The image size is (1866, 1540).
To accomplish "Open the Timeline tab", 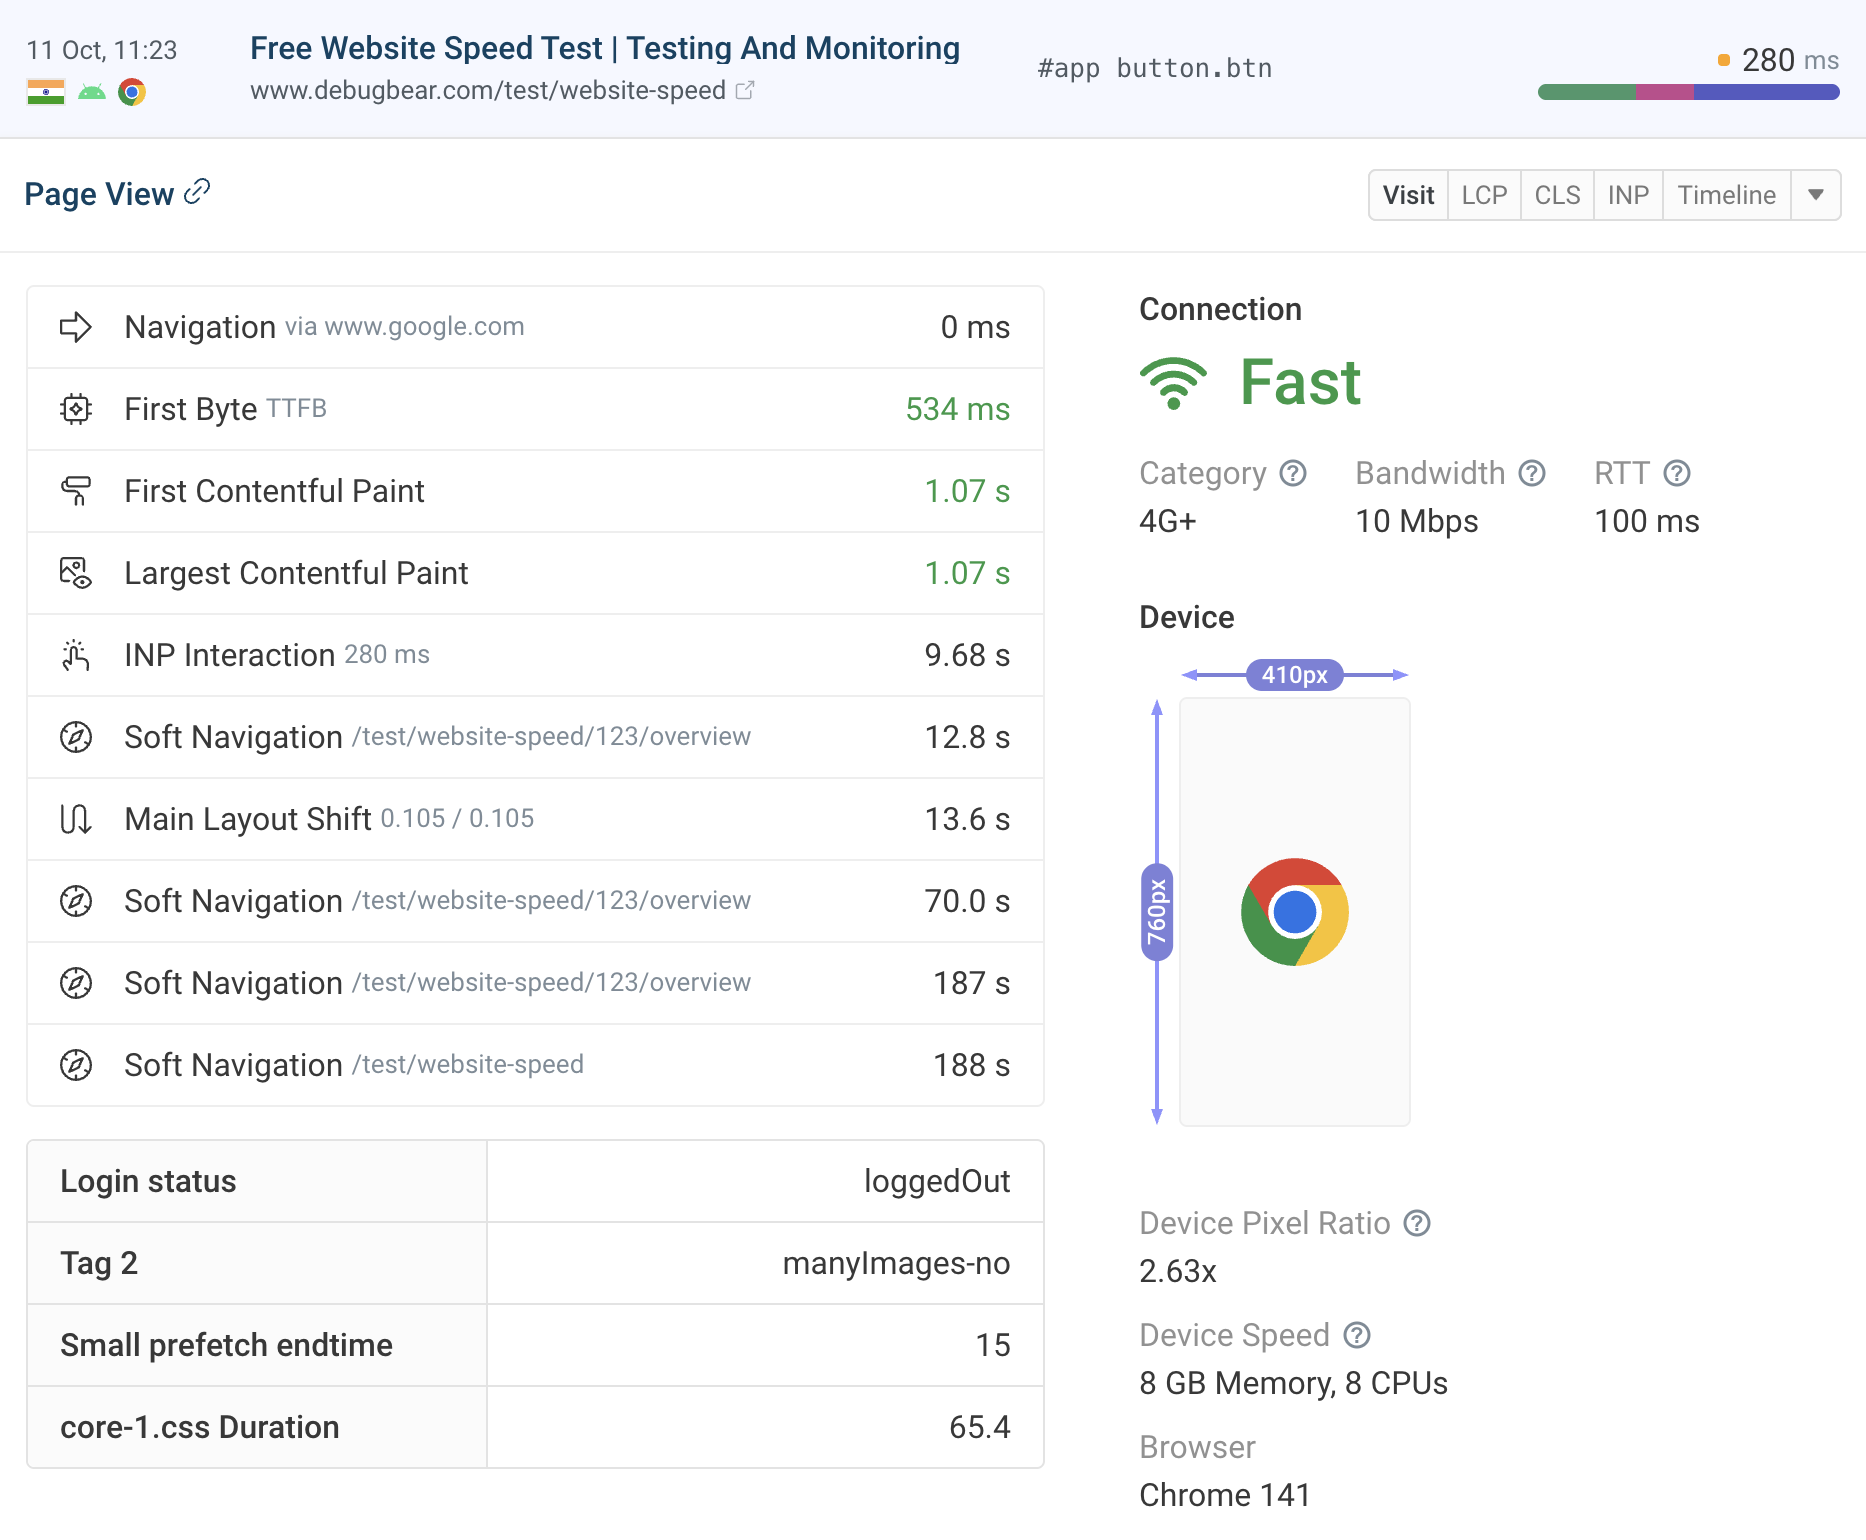I will pyautogui.click(x=1726, y=195).
